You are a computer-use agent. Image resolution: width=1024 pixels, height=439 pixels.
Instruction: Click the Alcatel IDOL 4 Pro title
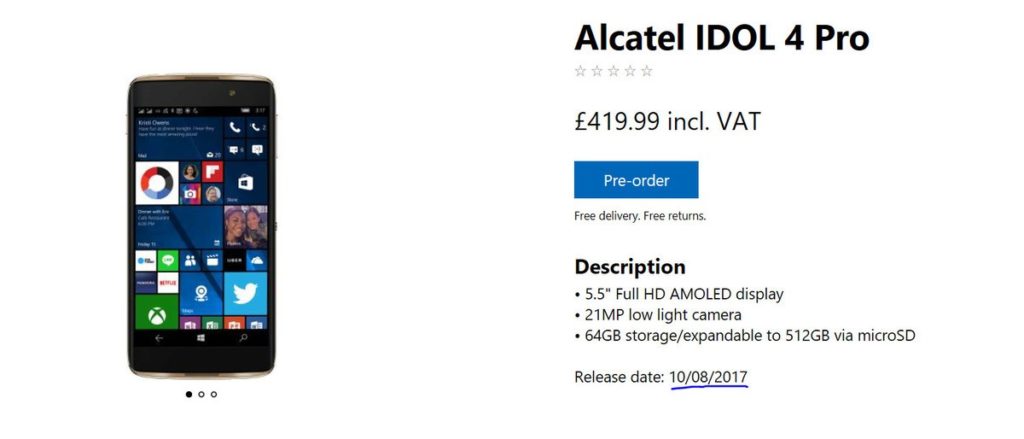722,38
